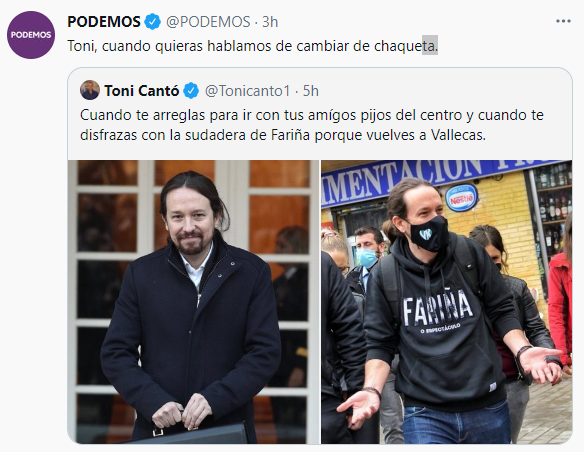The width and height of the screenshot is (584, 452).
Task: Click the Nestlé sign in the right photo
Action: pyautogui.click(x=462, y=198)
